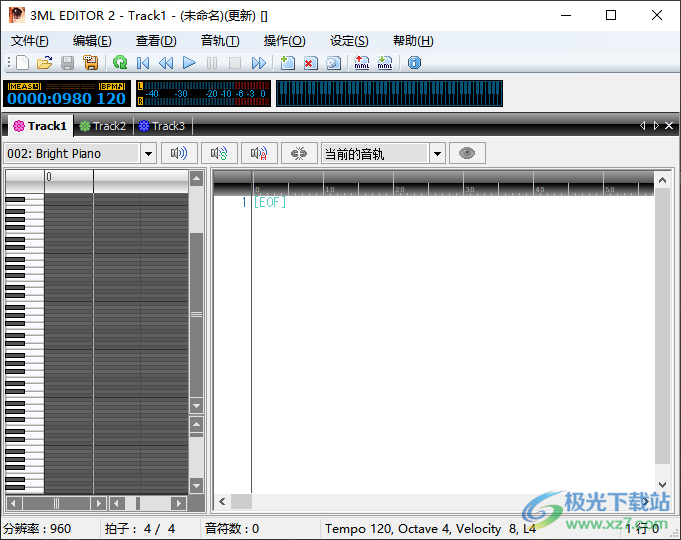Click the Tempo 120, Octave 4 status text
The image size is (681, 540).
(x=431, y=529)
